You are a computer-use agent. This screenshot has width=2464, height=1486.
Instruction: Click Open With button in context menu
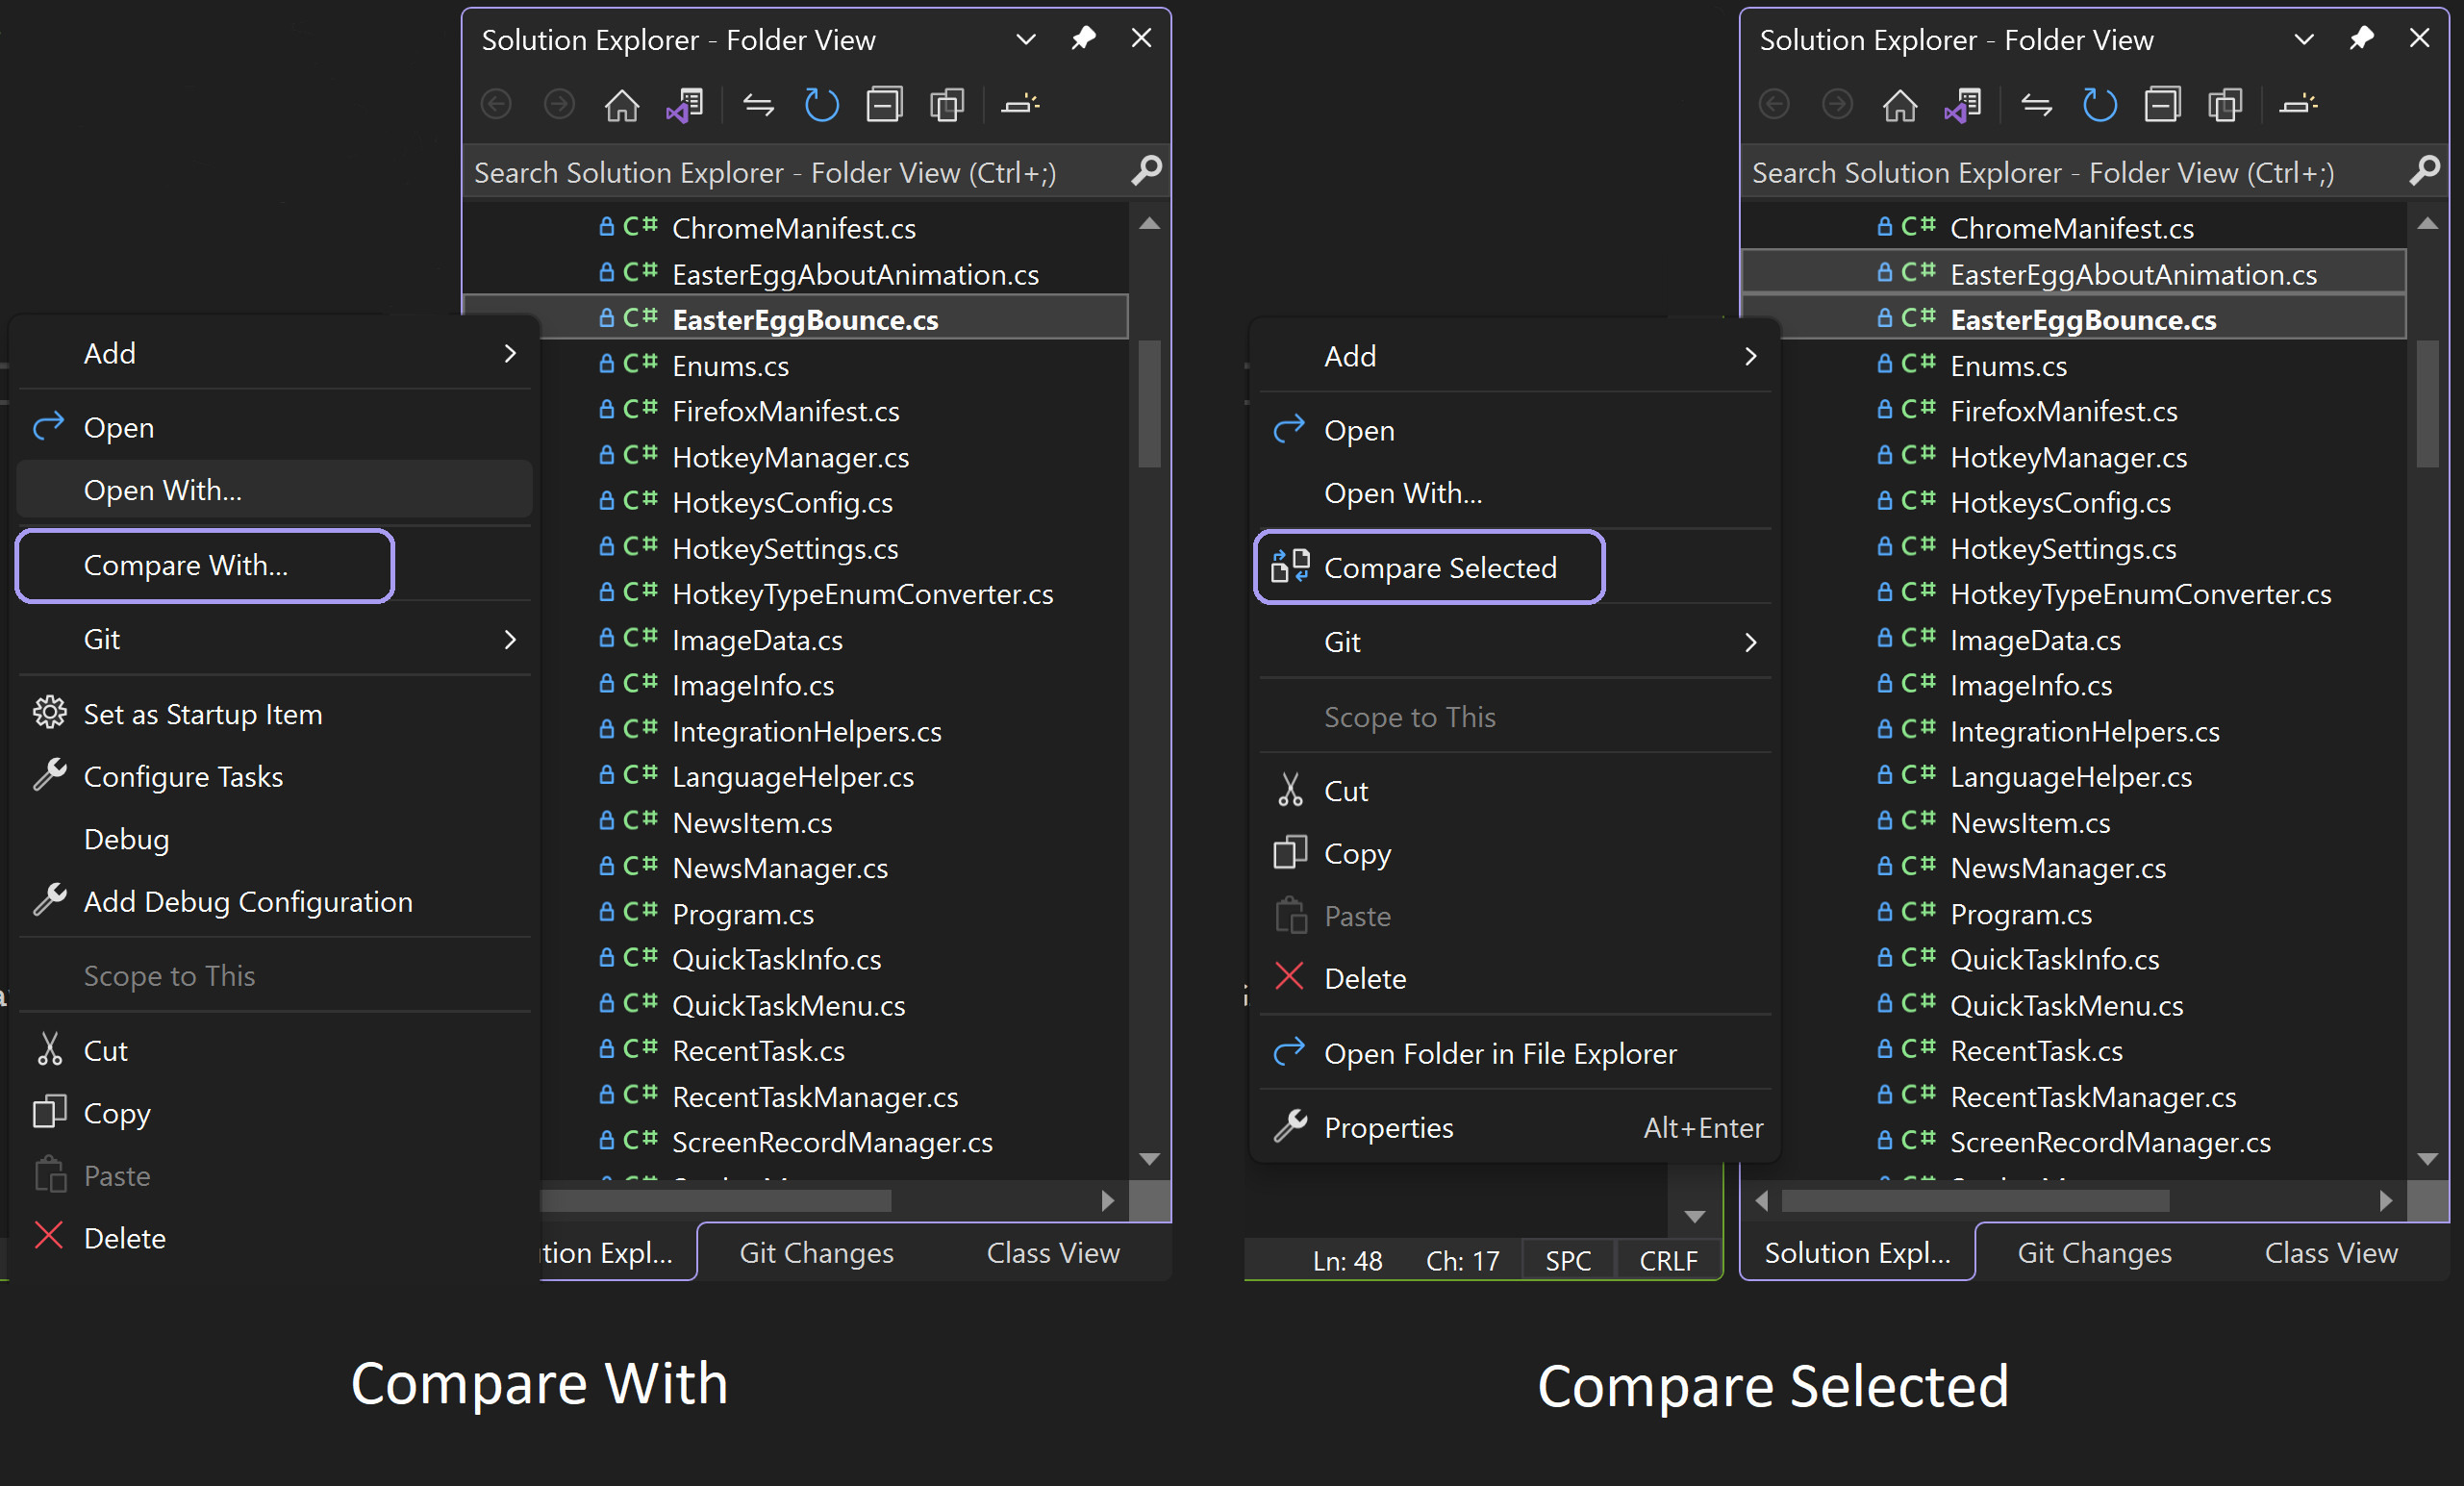tap(163, 491)
